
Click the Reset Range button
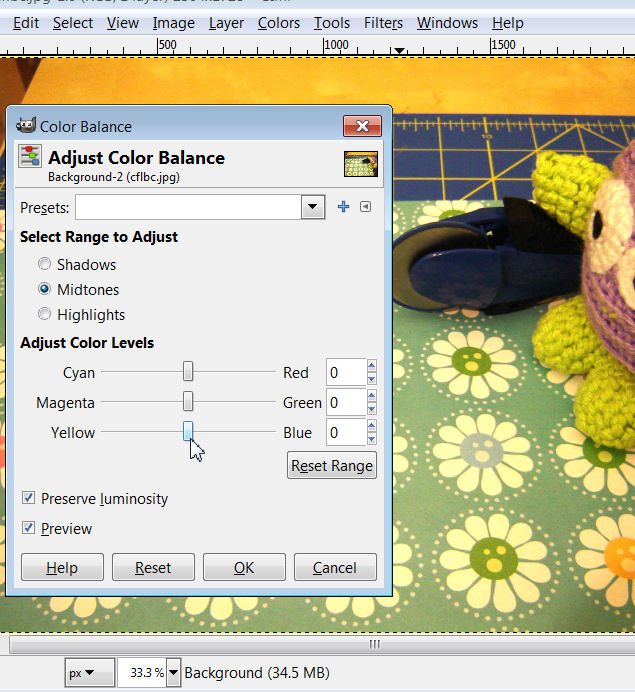tap(332, 465)
